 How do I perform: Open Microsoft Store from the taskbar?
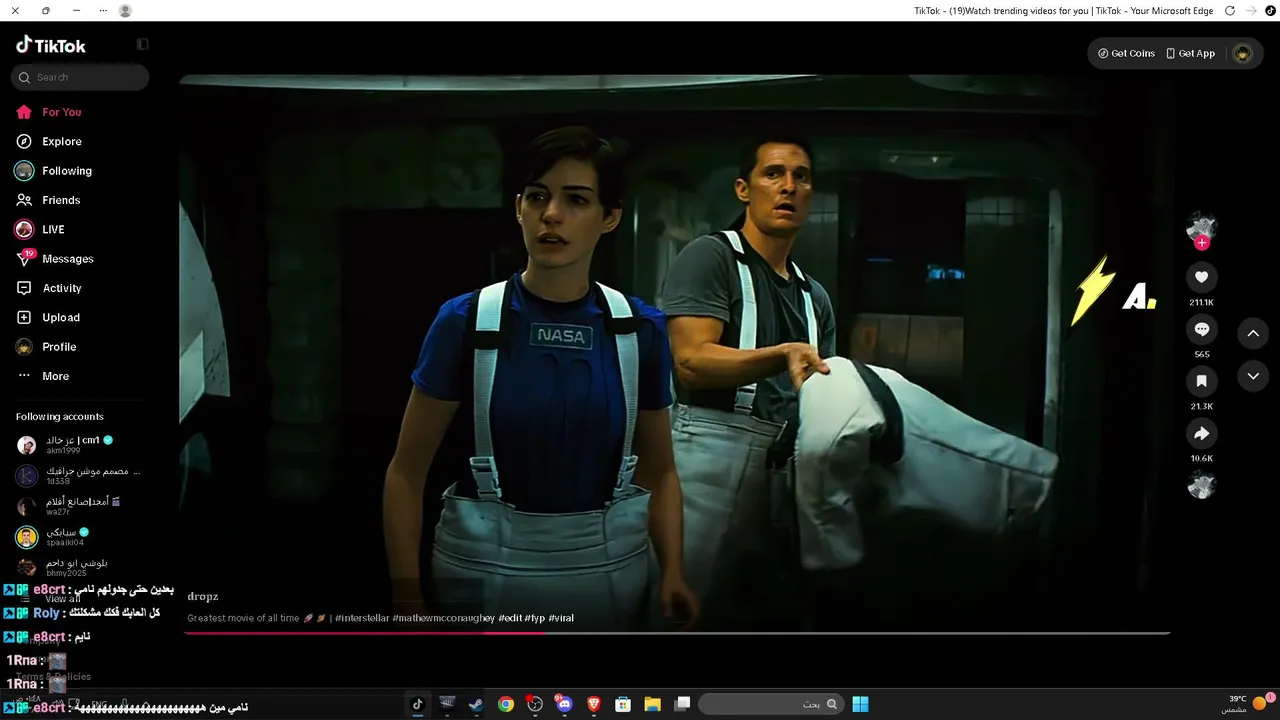(x=623, y=704)
